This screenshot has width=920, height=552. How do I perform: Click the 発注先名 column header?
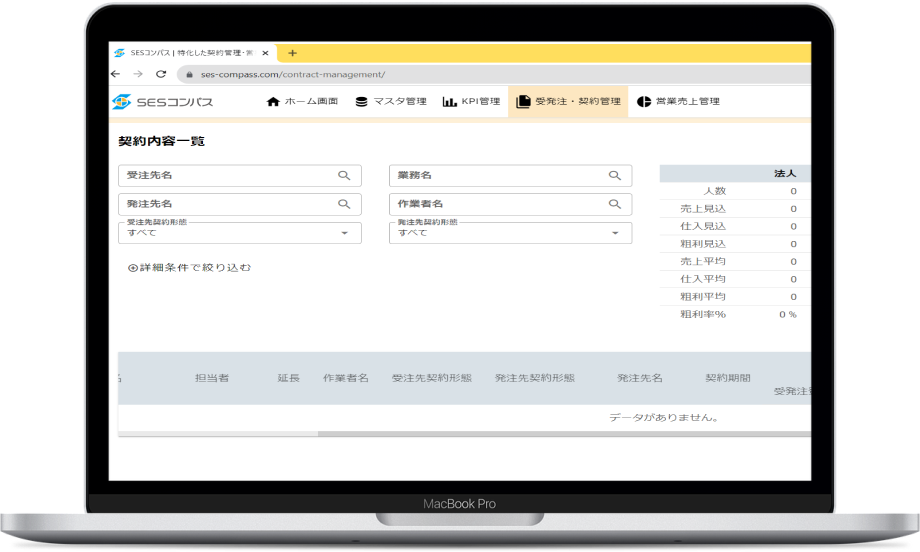(640, 378)
